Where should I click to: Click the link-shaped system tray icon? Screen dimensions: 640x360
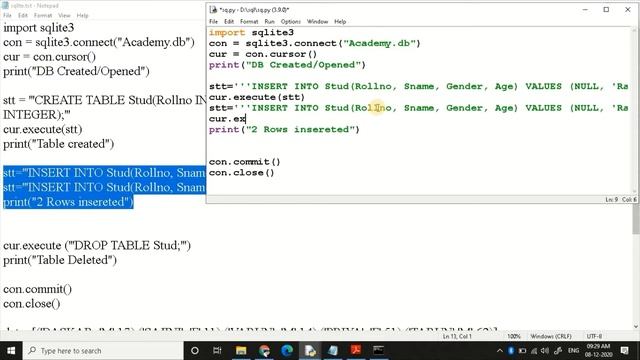tap(558, 351)
